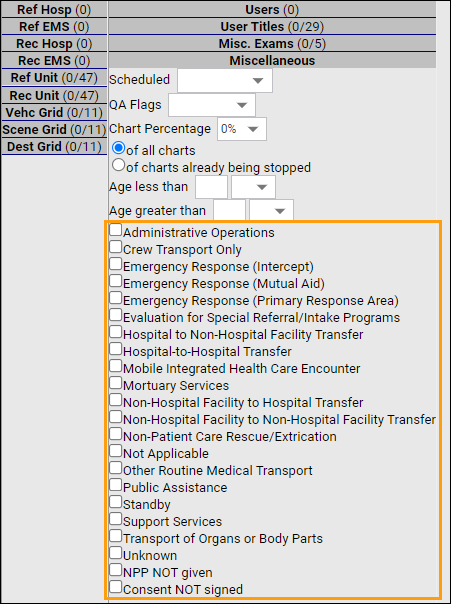Choose 'of charts already being stopped' radio

pyautogui.click(x=118, y=165)
